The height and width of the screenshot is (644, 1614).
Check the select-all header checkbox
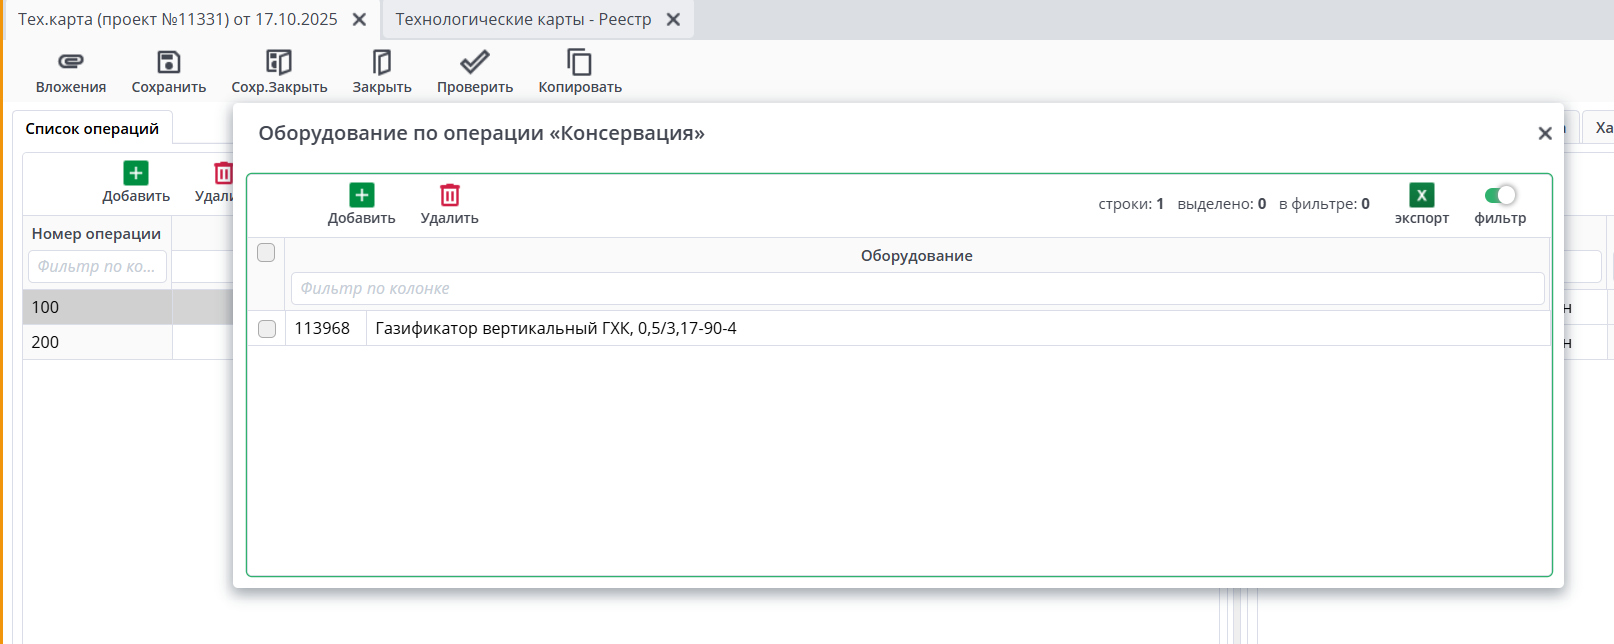click(266, 252)
